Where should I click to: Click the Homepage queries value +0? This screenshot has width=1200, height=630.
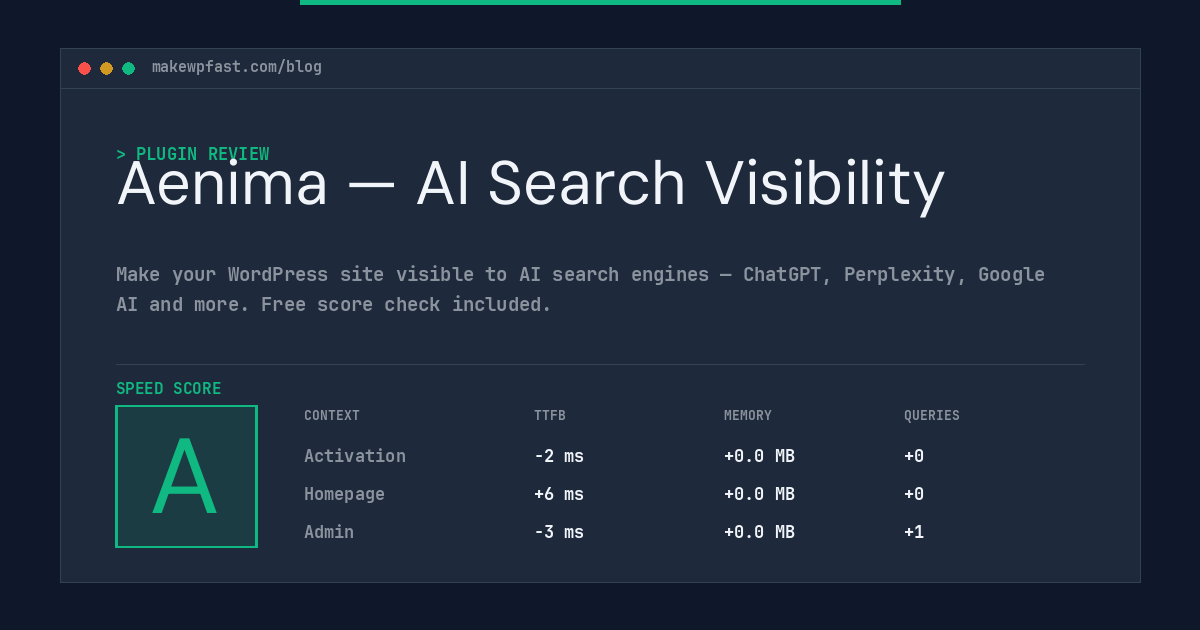[914, 494]
